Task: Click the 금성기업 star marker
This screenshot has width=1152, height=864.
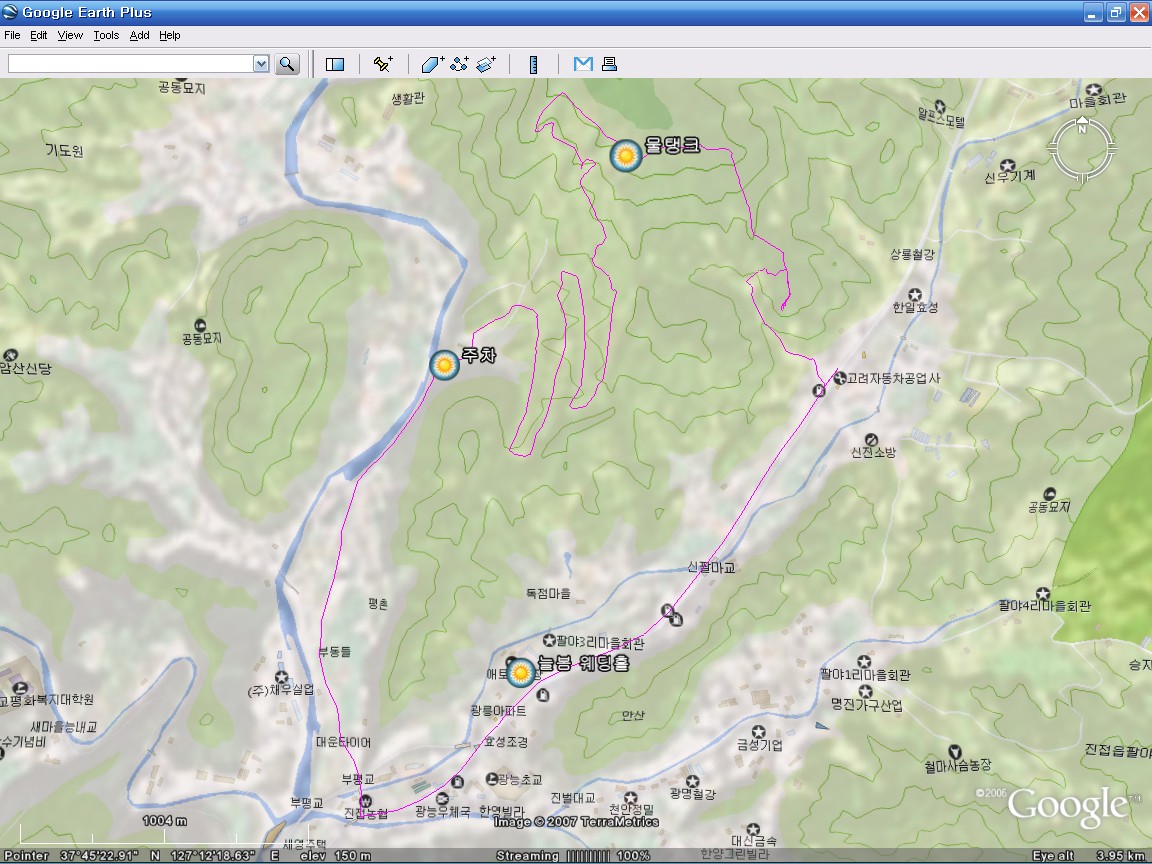Action: [x=759, y=732]
